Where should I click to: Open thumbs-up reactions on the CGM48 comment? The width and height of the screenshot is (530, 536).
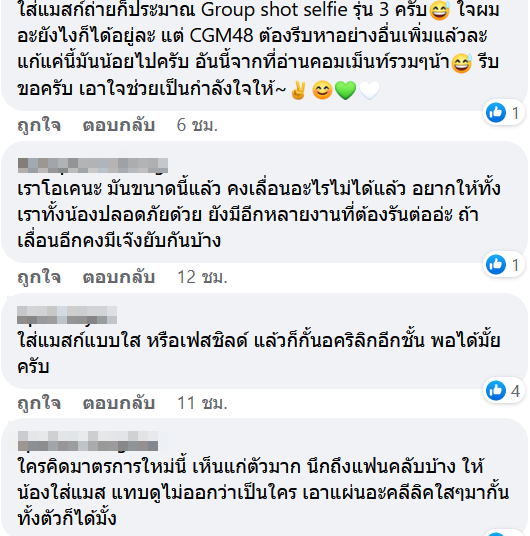click(x=503, y=112)
